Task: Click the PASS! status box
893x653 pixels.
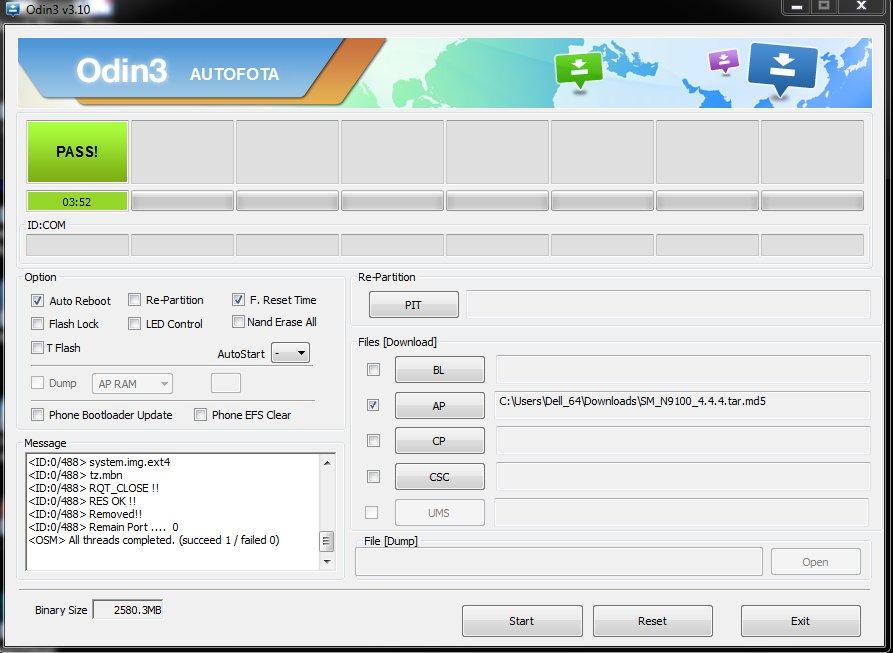Action: tap(77, 151)
